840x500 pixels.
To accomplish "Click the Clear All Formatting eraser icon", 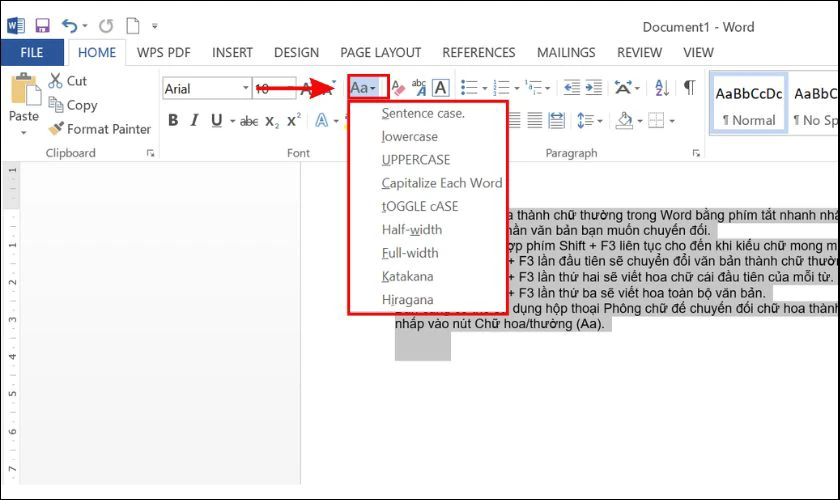I will 398,89.
